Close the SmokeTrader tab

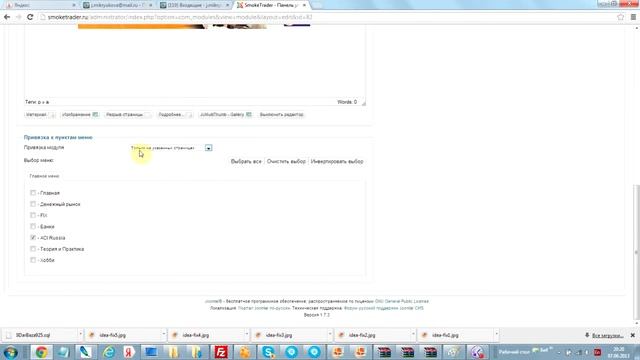click(304, 5)
